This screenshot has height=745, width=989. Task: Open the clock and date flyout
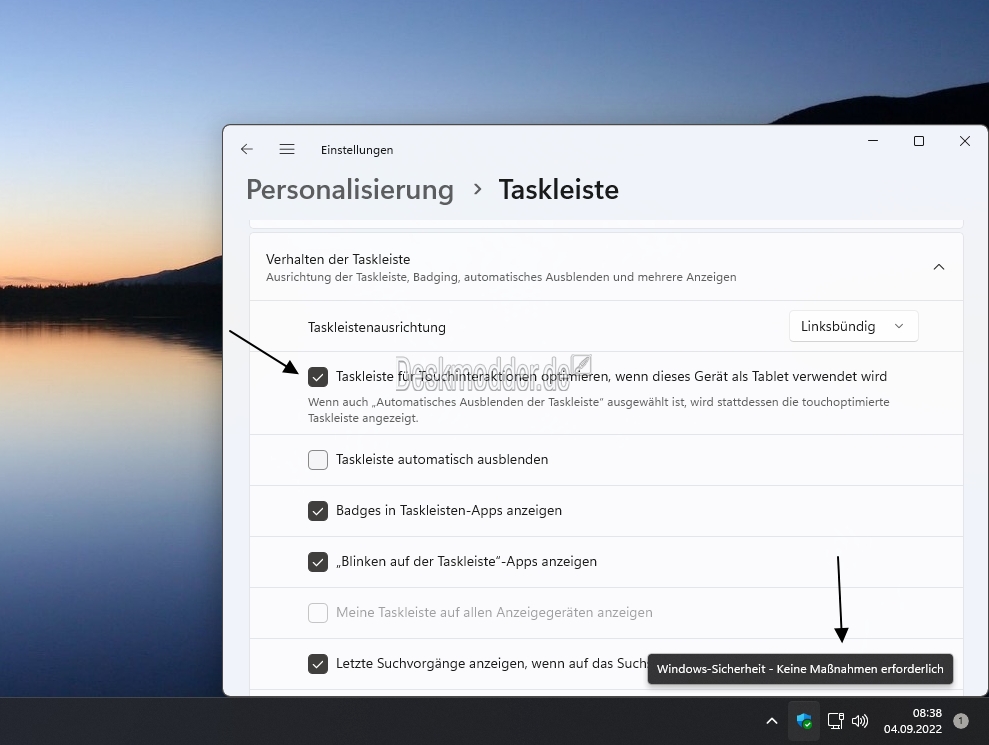[912, 721]
